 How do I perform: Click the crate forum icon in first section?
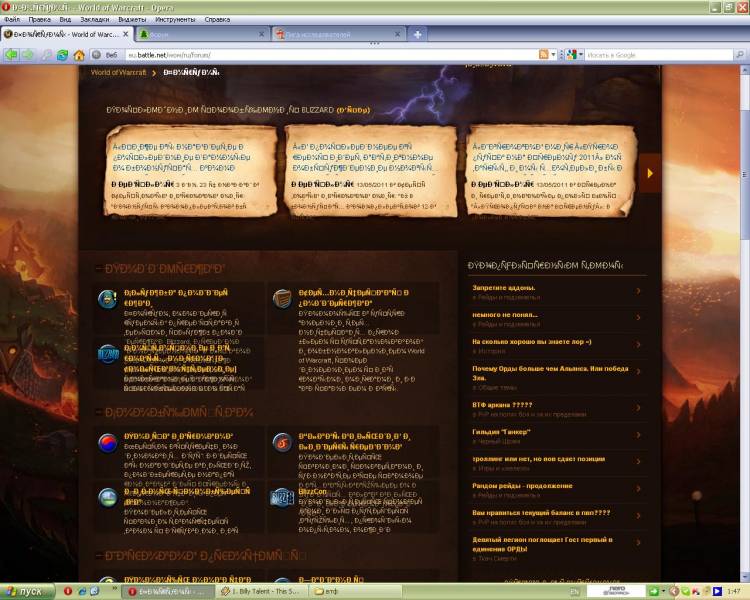pos(282,299)
